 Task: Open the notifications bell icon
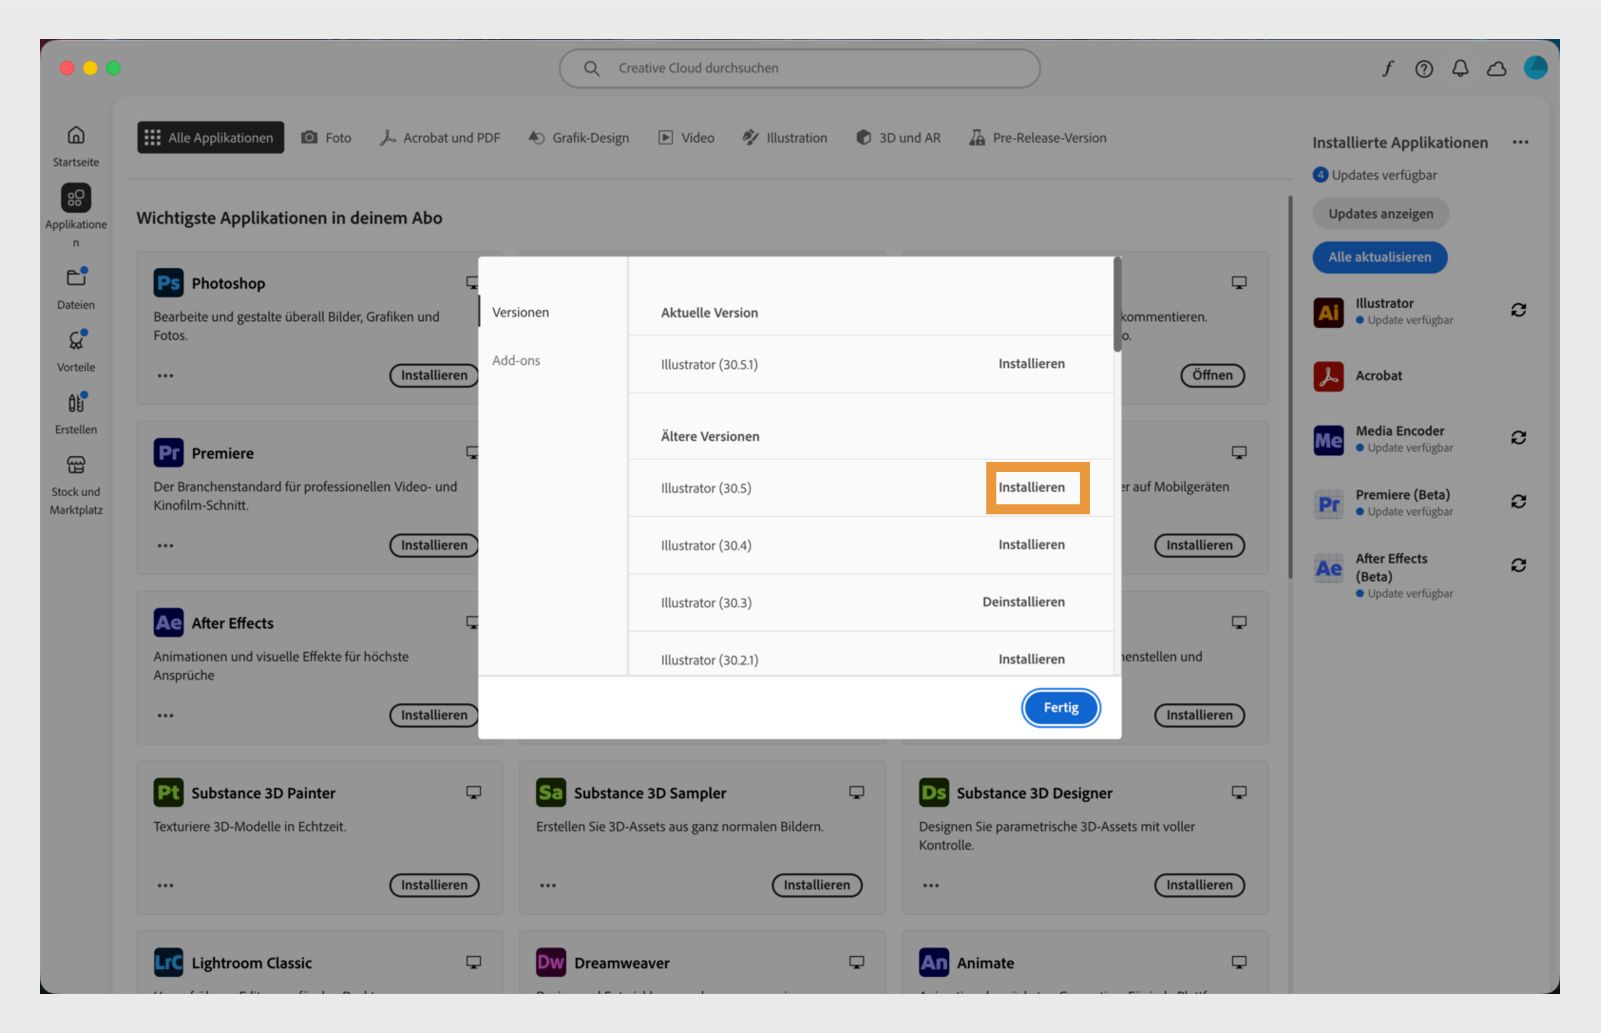(x=1460, y=68)
